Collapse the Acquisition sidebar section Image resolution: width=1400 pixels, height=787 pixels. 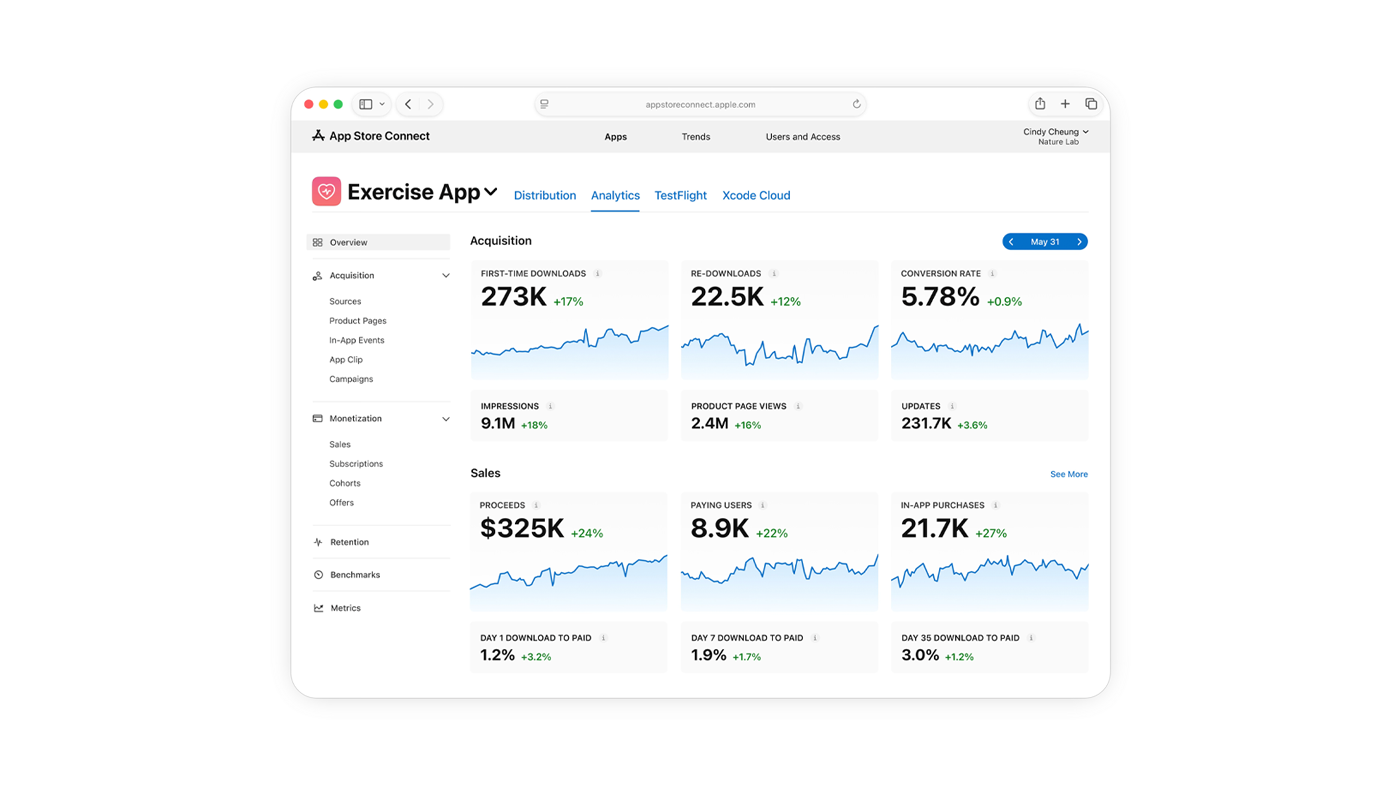pos(446,276)
